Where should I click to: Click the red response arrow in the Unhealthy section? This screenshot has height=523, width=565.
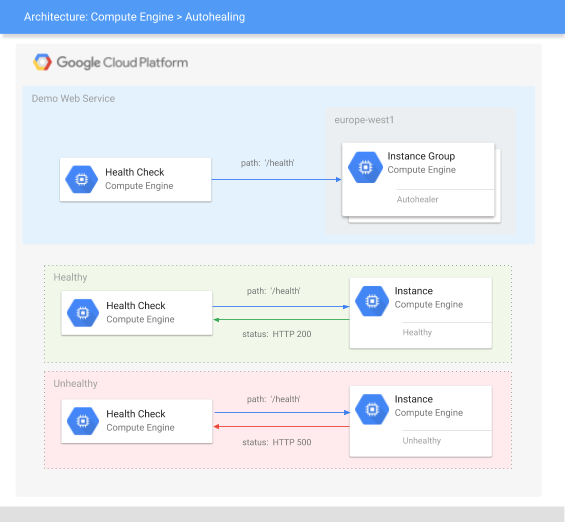(281, 427)
